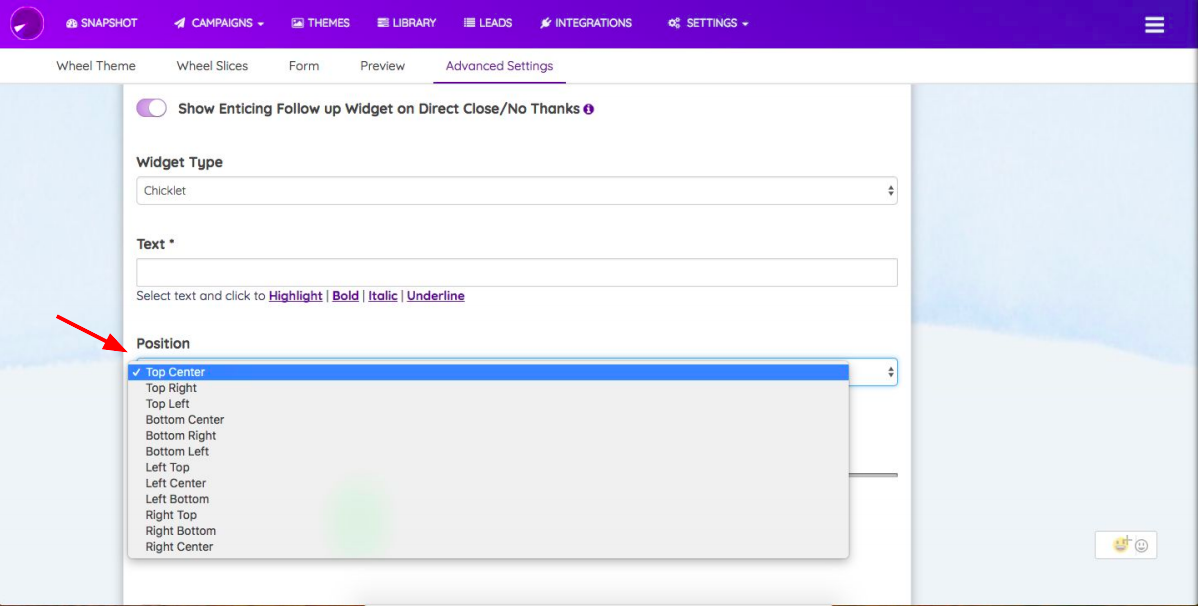Pick Left Bottom position
The height and width of the screenshot is (606, 1198).
pos(489,499)
